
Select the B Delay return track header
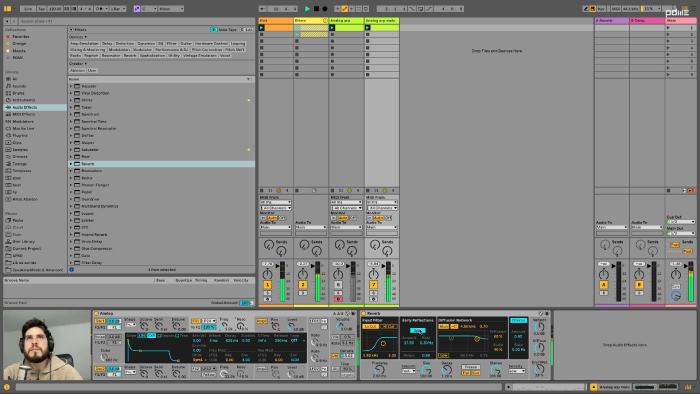(x=647, y=21)
